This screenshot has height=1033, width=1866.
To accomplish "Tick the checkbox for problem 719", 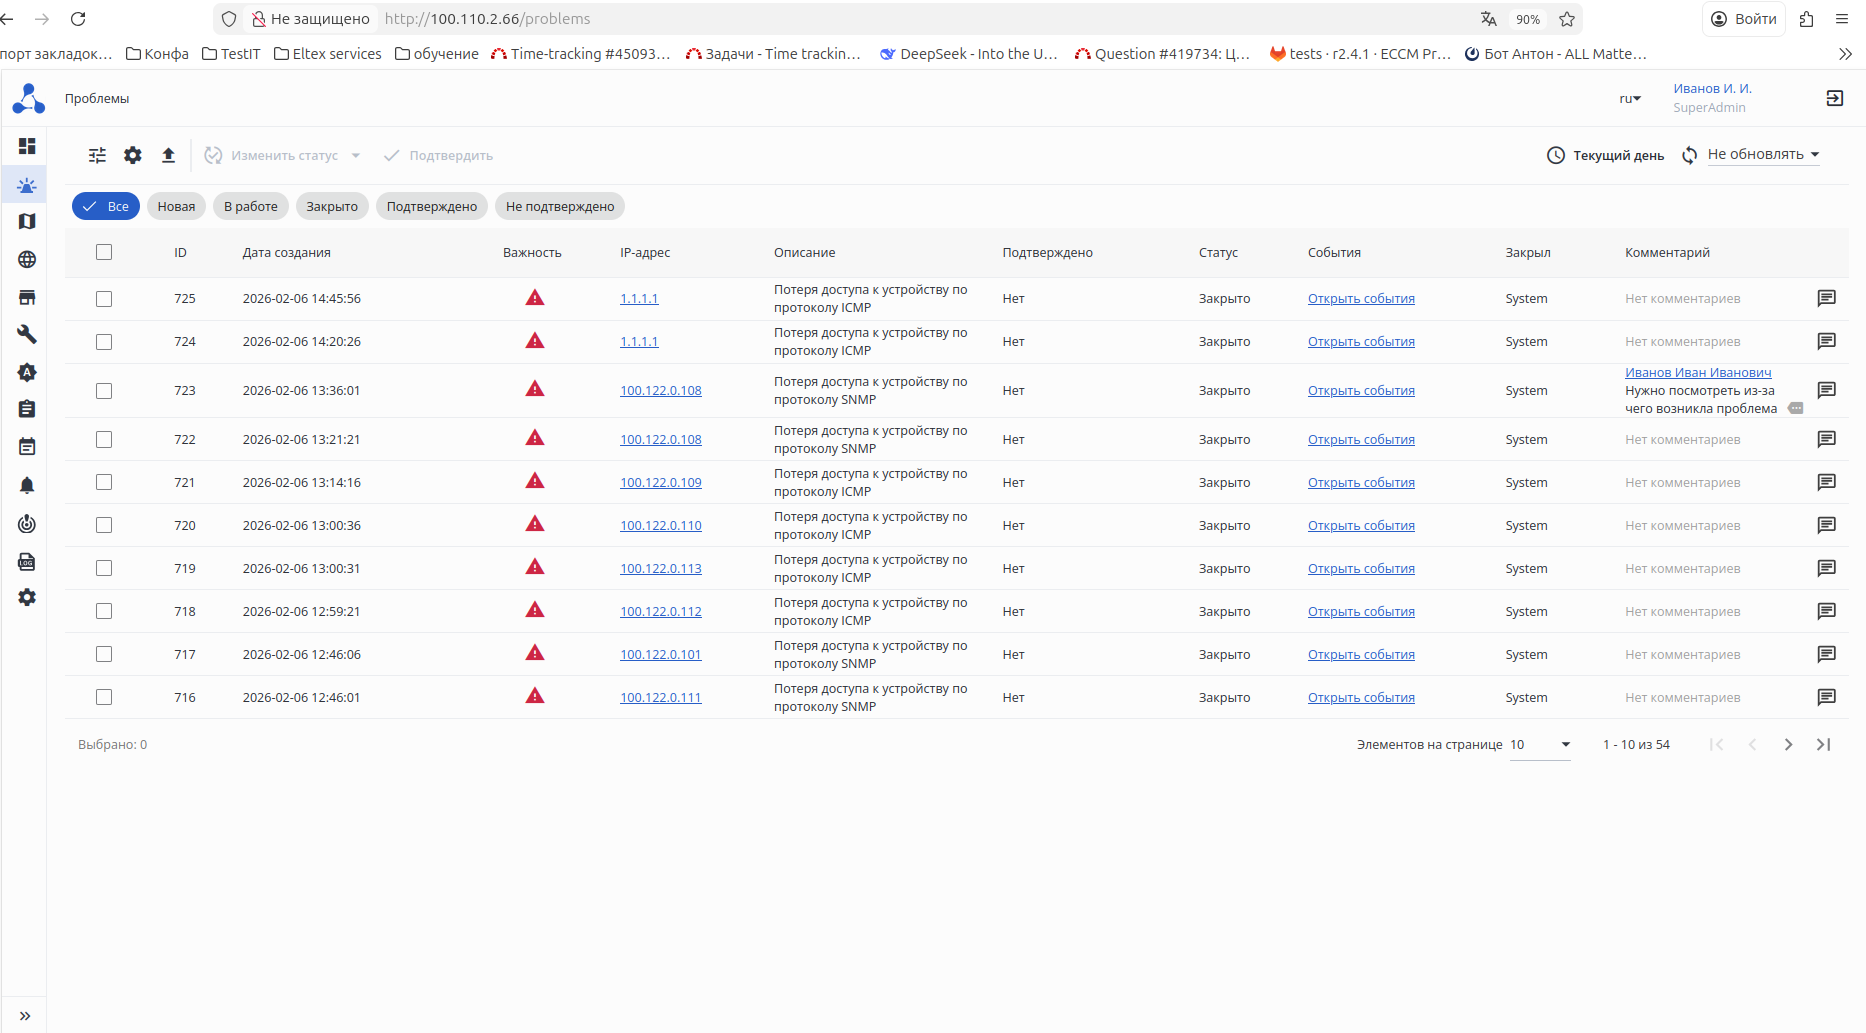I will click(x=104, y=568).
